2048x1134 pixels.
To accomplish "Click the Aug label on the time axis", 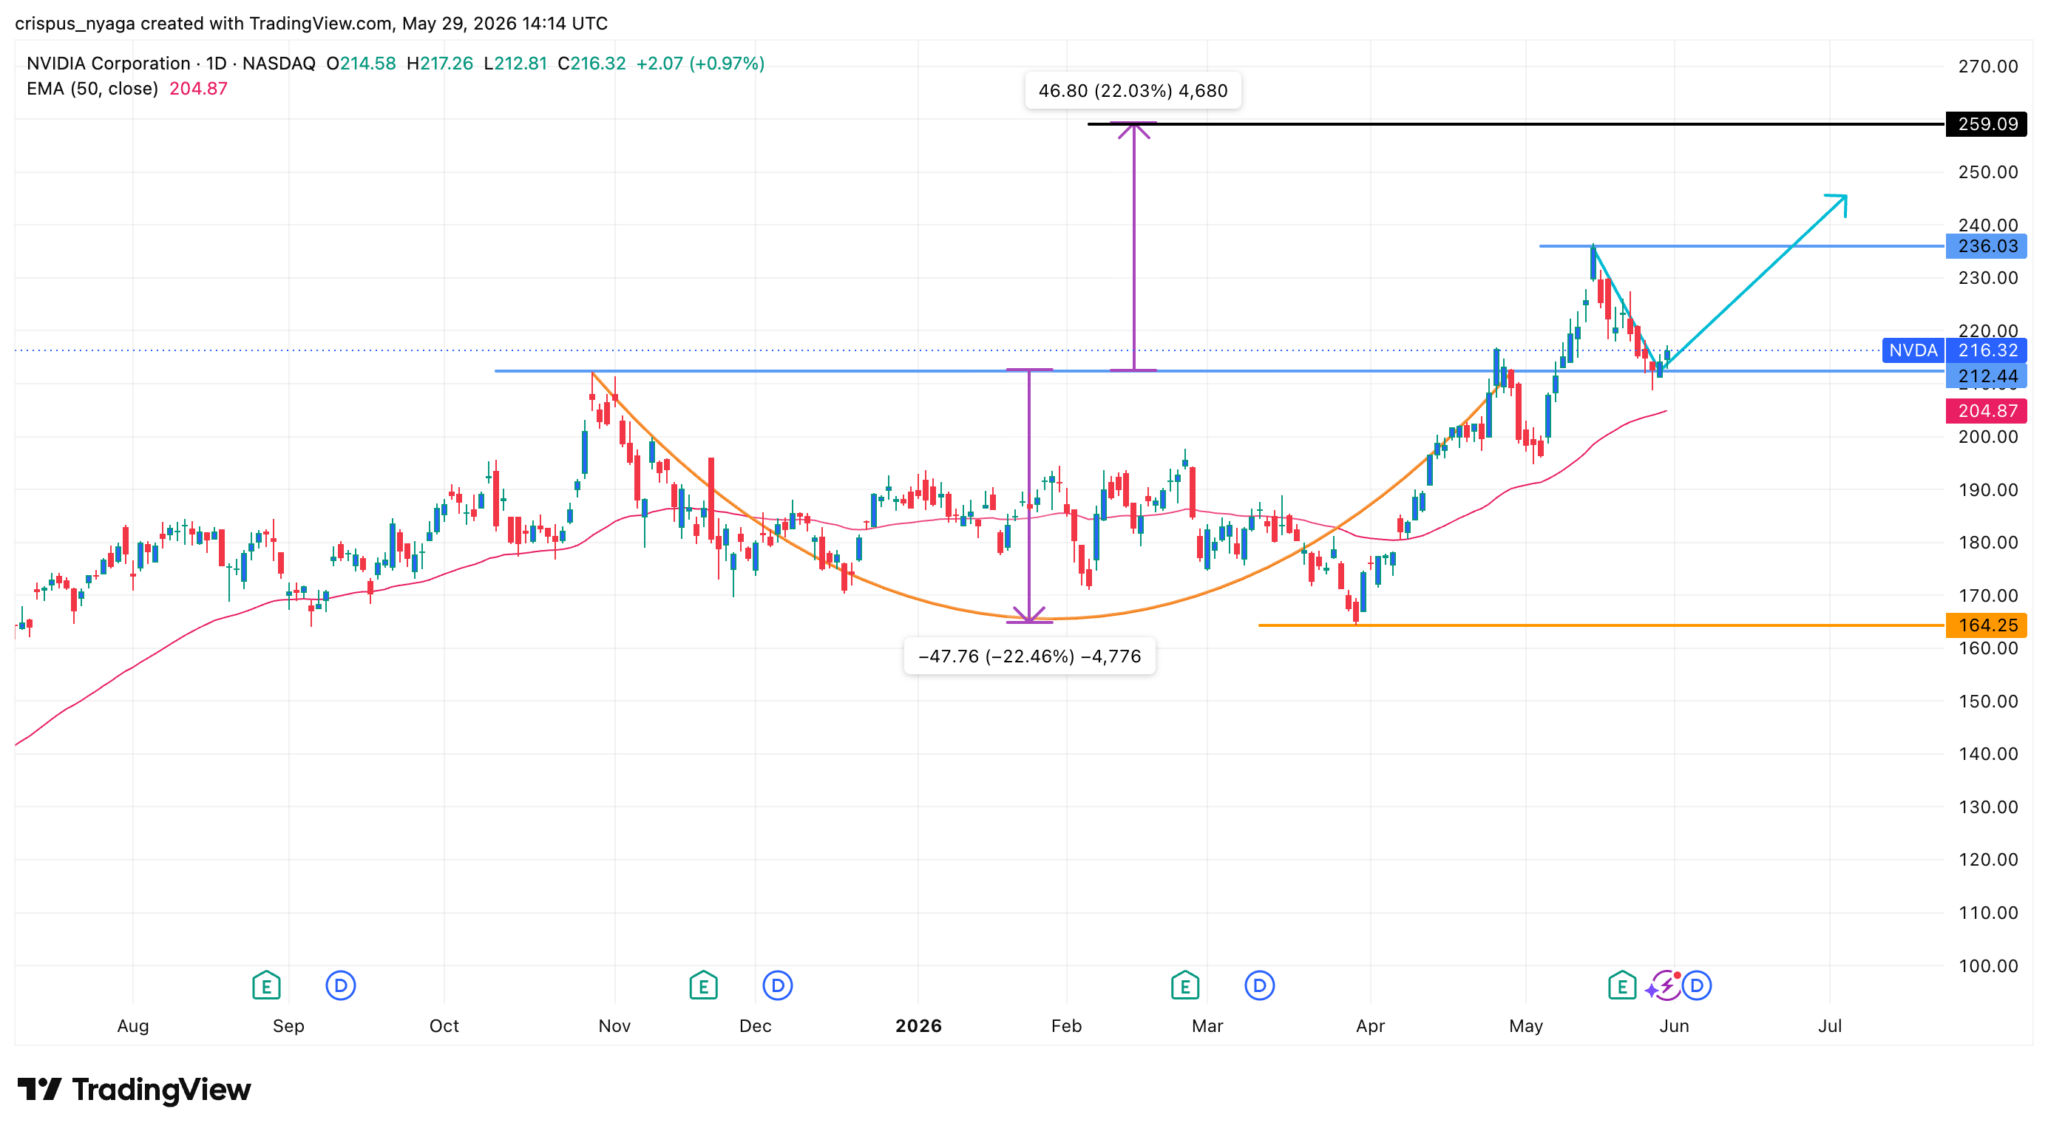I will [x=133, y=1026].
